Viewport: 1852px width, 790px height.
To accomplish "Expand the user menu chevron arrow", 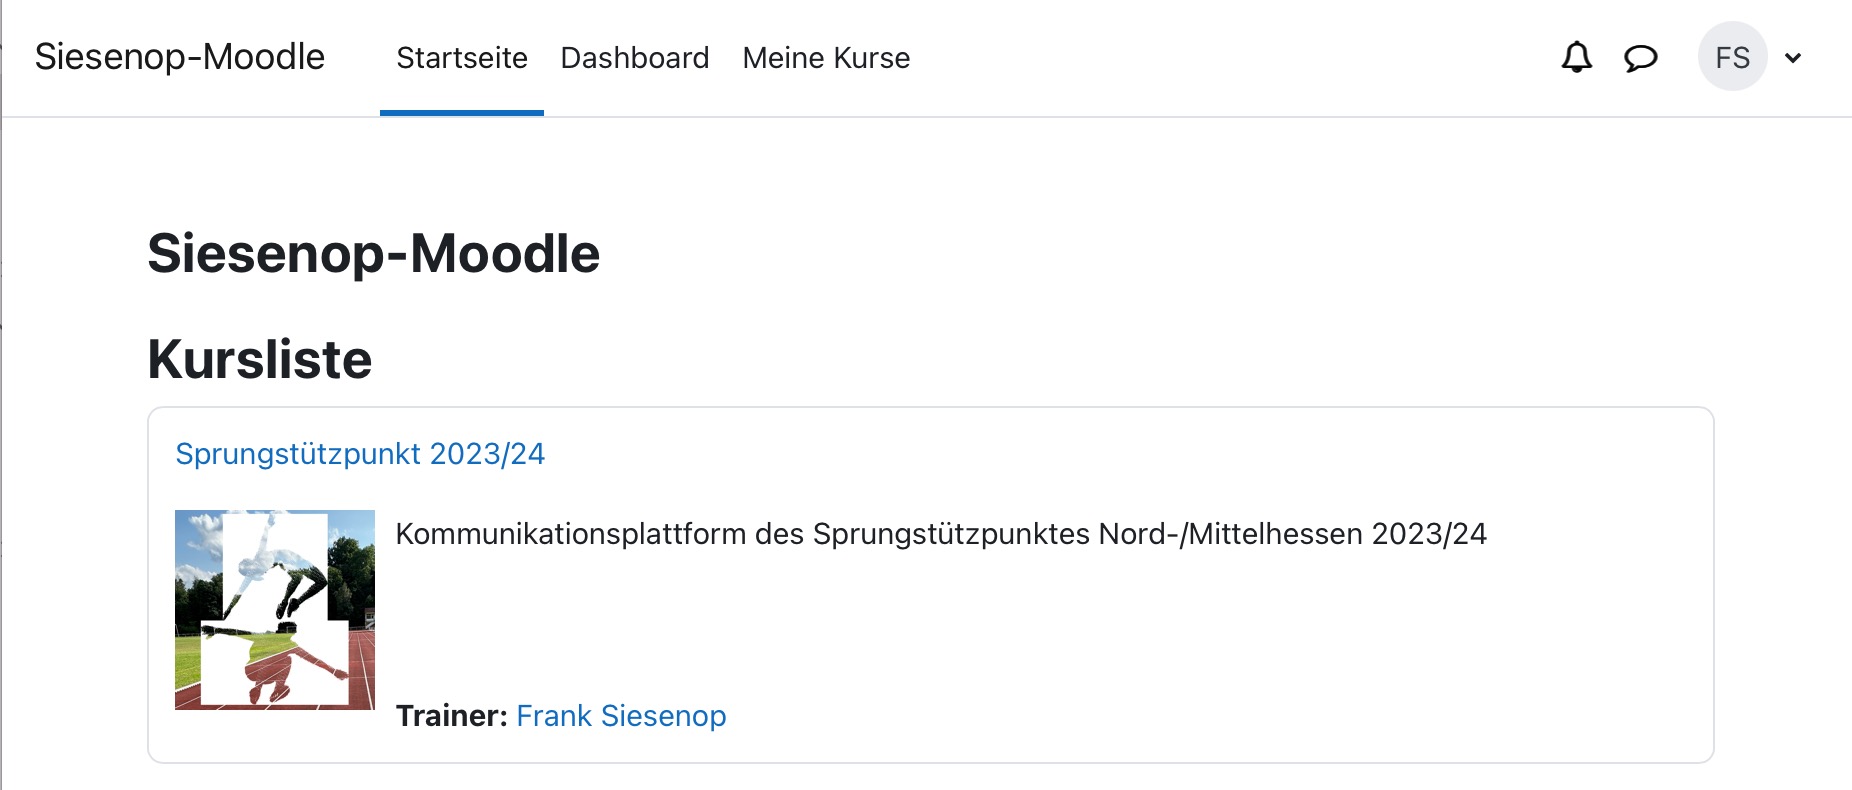I will [x=1793, y=58].
